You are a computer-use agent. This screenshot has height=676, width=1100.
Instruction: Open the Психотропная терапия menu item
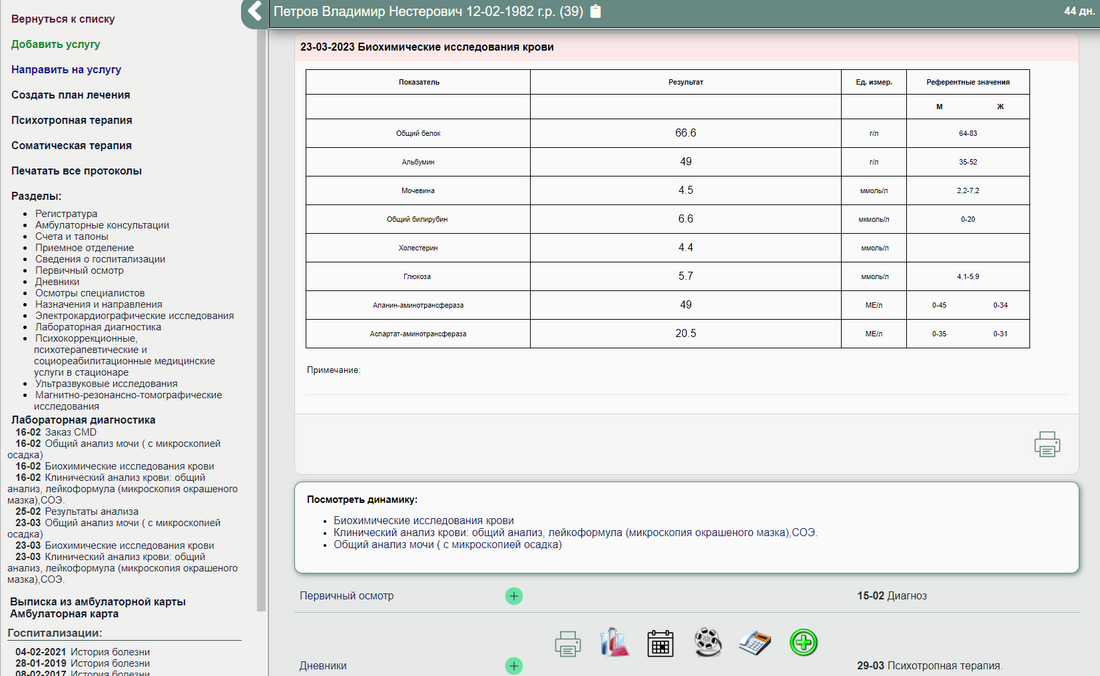click(72, 120)
